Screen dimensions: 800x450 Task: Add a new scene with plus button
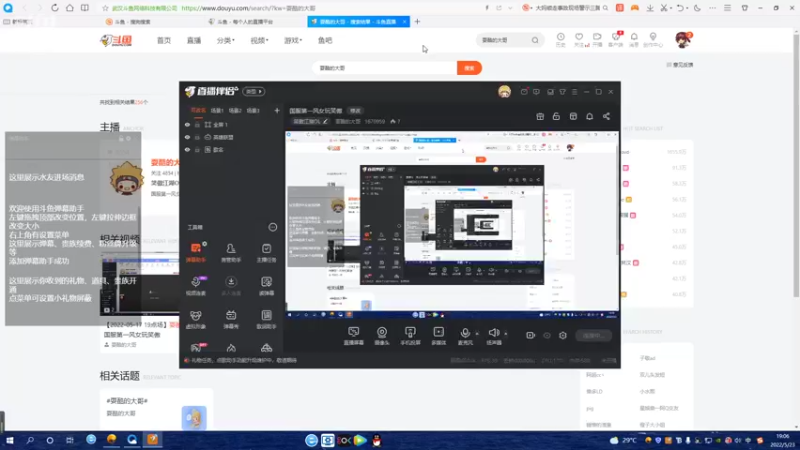(x=277, y=111)
